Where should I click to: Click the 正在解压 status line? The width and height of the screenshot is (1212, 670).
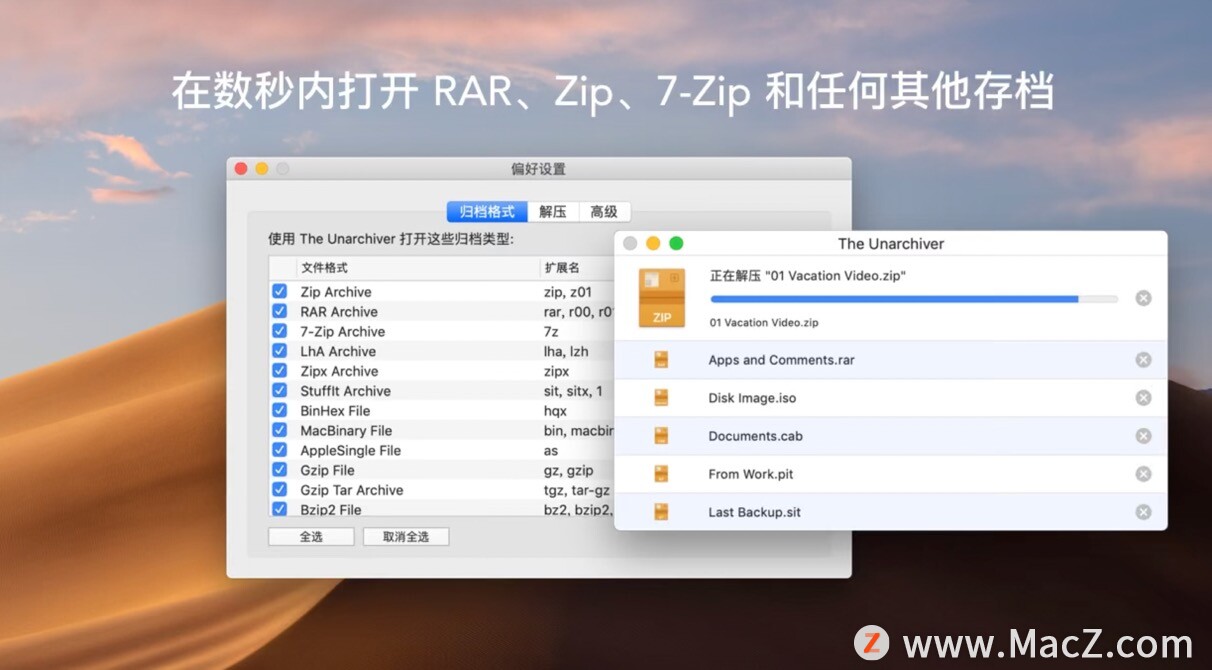pyautogui.click(x=809, y=275)
